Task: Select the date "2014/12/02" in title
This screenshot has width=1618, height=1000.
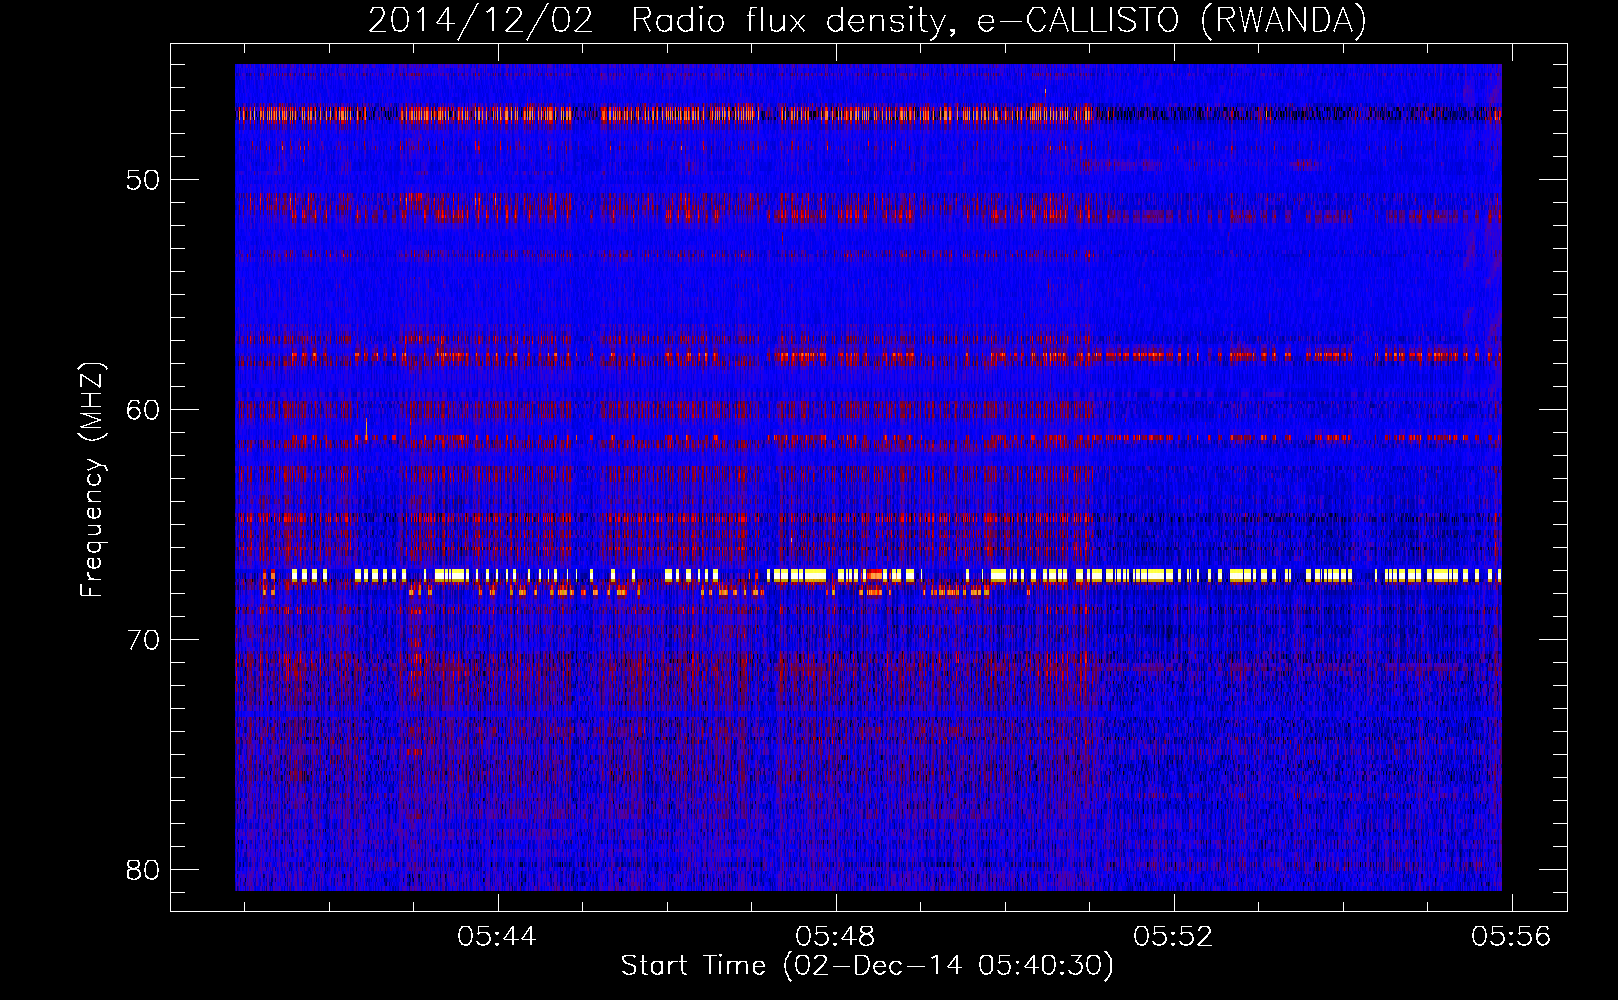Action: (x=481, y=20)
